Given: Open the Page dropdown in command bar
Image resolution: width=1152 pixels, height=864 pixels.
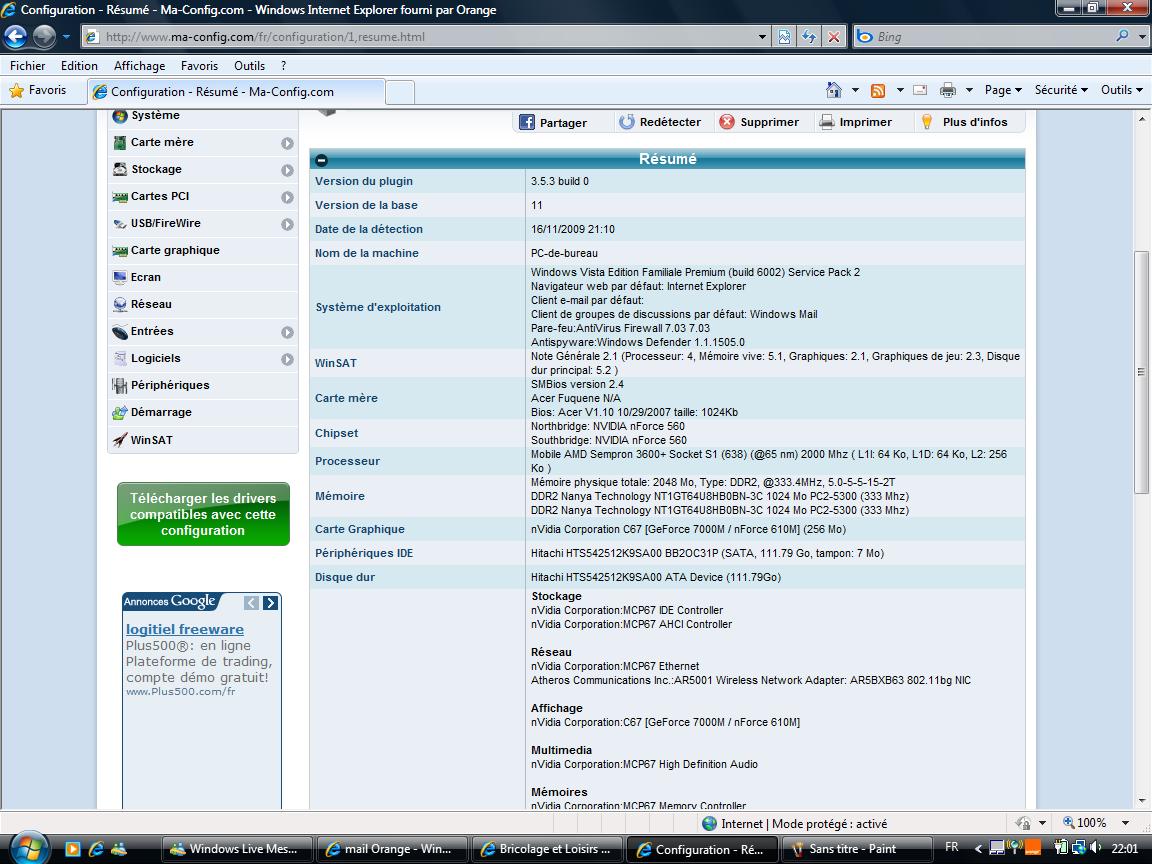Looking at the screenshot, I should (1003, 90).
